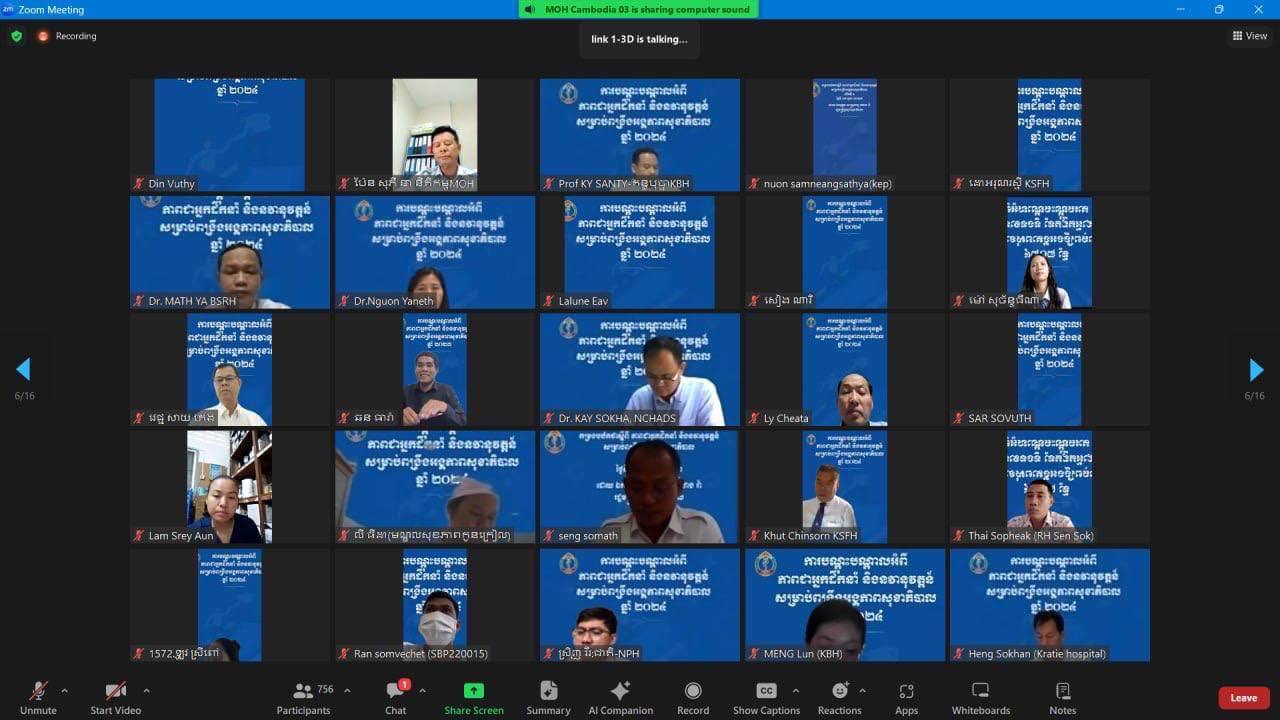The image size is (1280, 720).
Task: Open the Reactions menu
Action: click(839, 697)
